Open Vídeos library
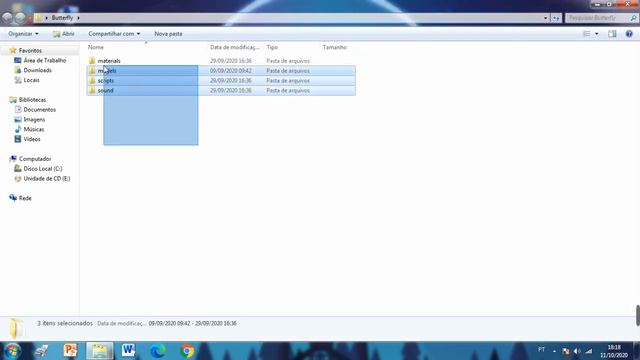Viewport: 640px width, 360px height. tap(32, 139)
